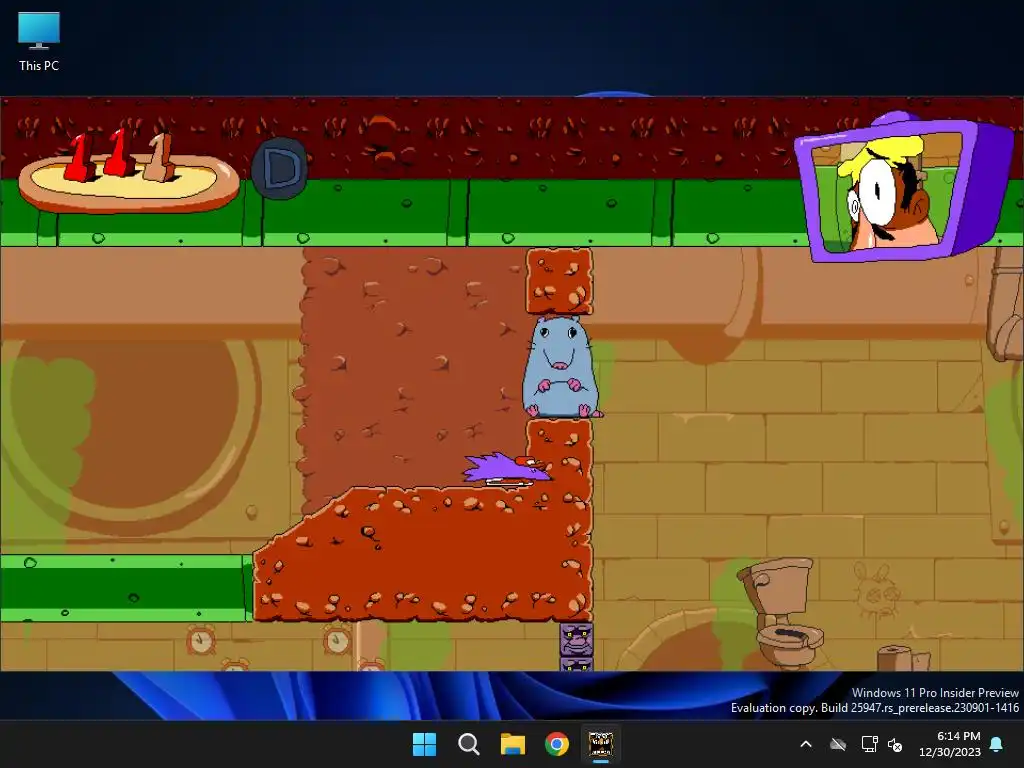Click the purple face block below dirt
The width and height of the screenshot is (1024, 768).
(576, 639)
